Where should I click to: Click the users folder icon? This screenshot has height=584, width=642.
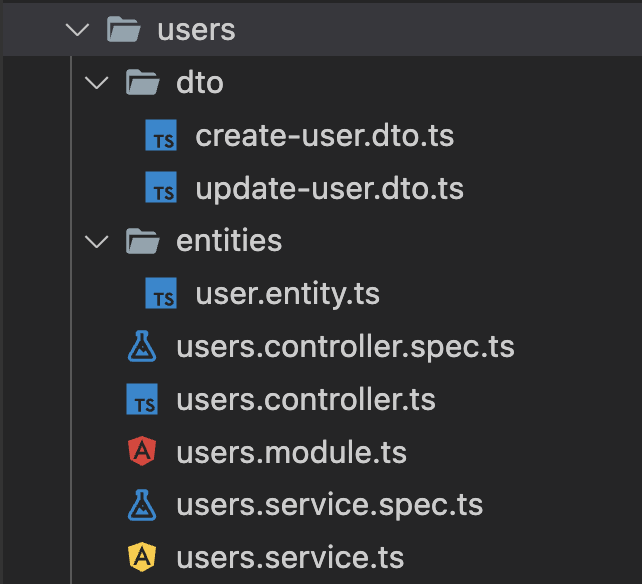point(123,30)
